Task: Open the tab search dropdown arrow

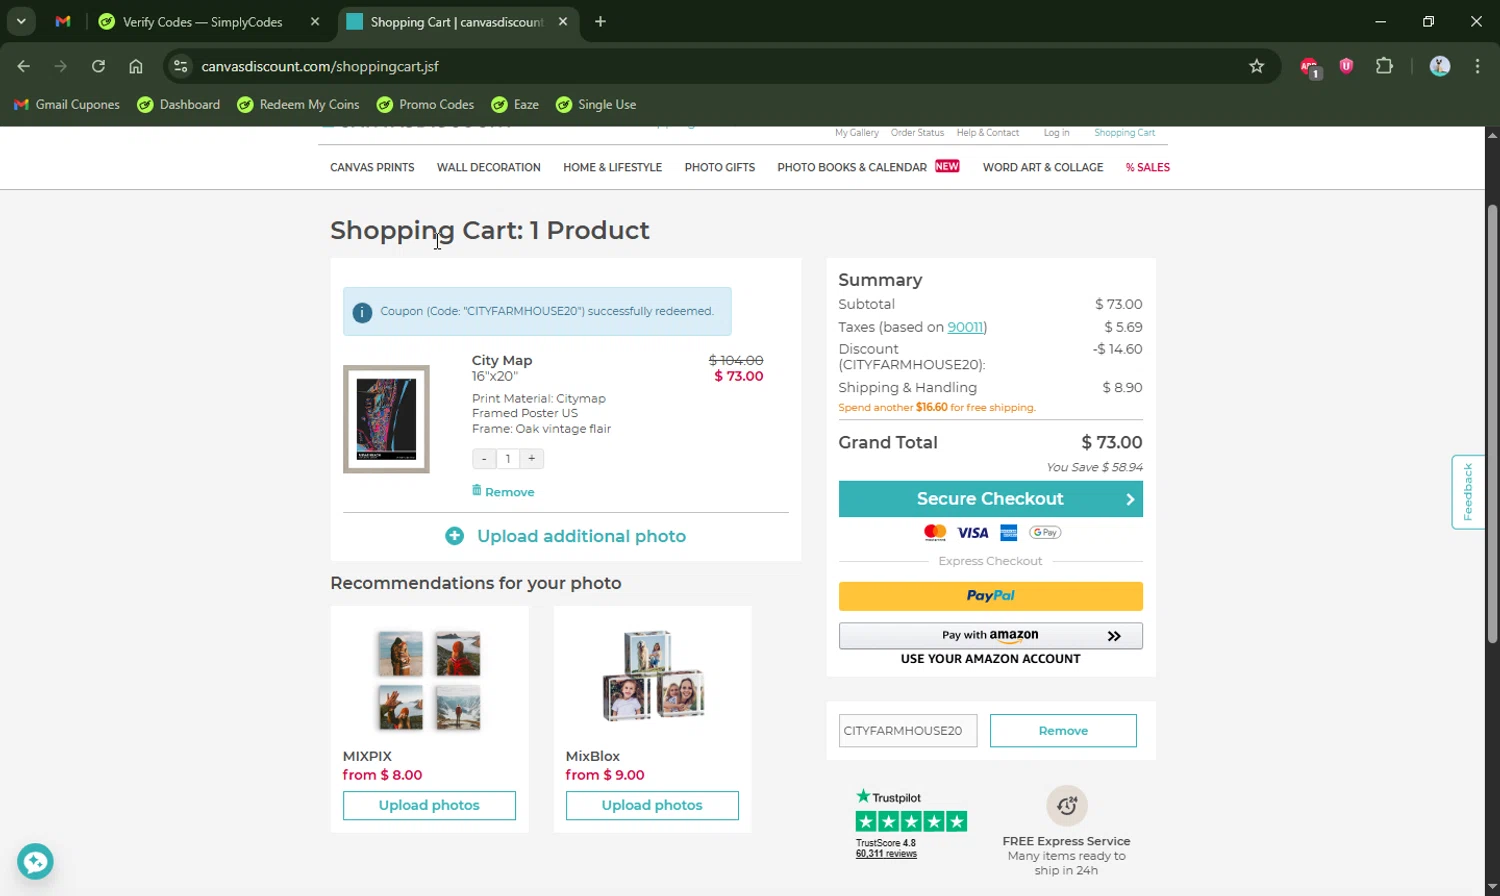Action: 21,21
